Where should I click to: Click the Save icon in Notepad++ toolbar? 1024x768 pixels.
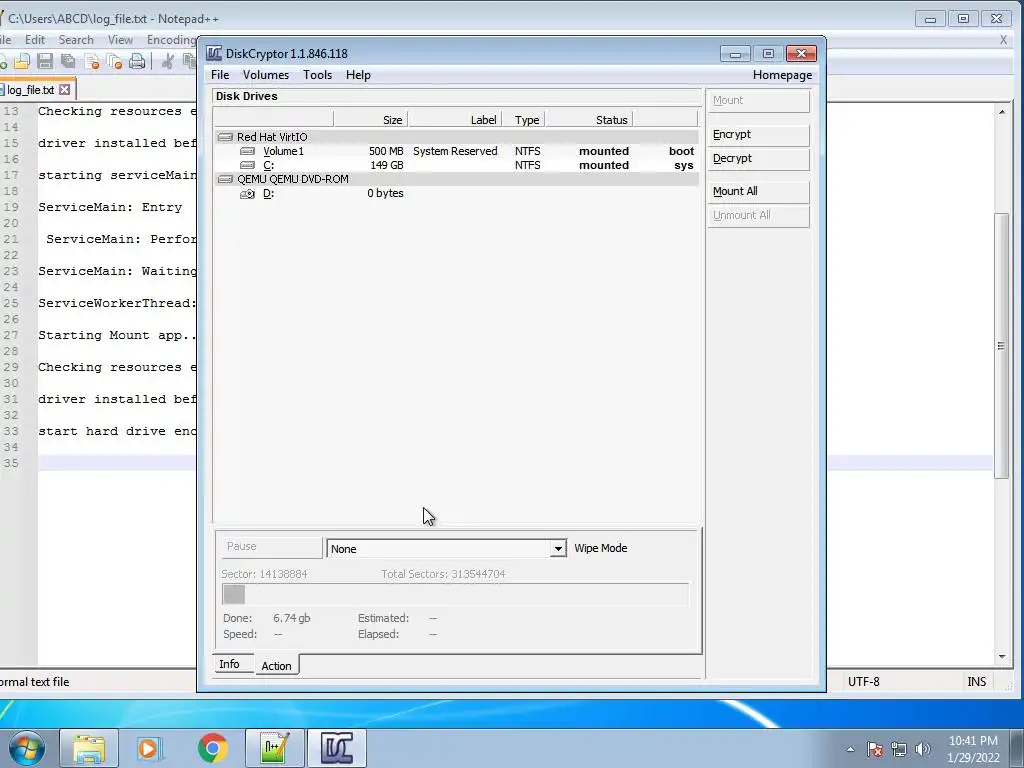pyautogui.click(x=44, y=61)
